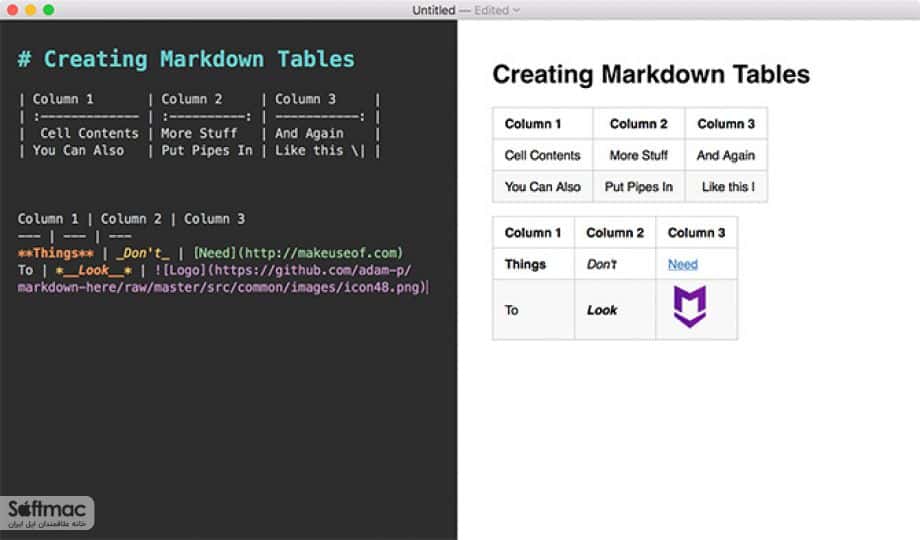Click 'Like this \|' text in editor
Screen dimensions: 920x540
pyautogui.click(x=320, y=150)
